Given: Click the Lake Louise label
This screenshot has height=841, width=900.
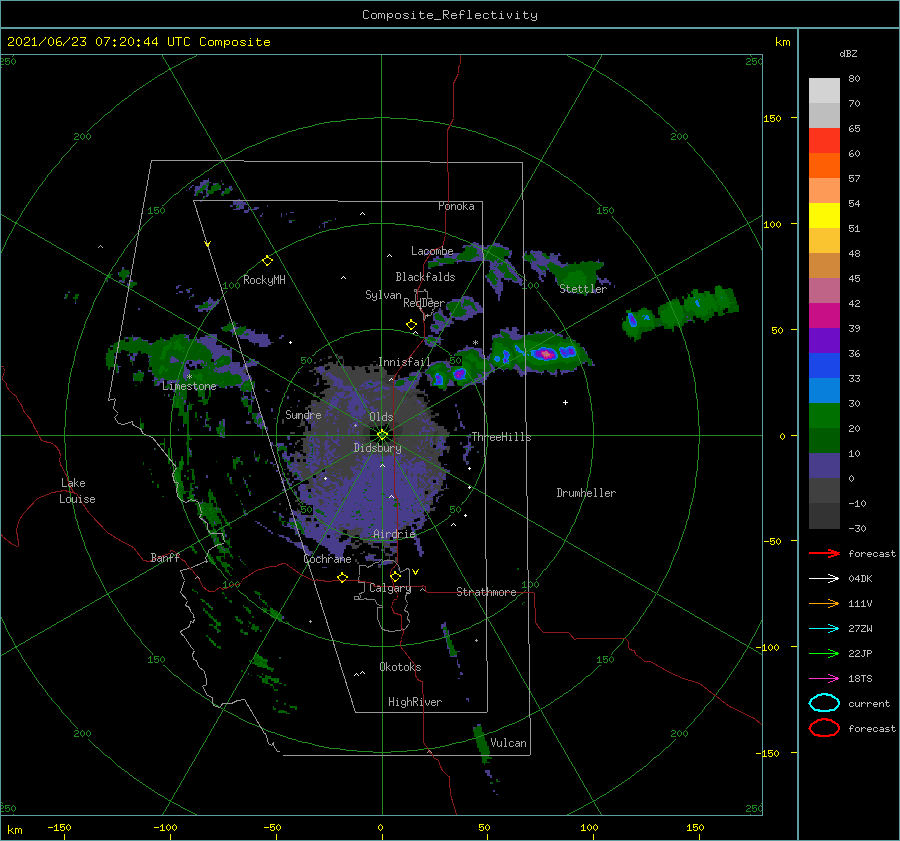Looking at the screenshot, I should (x=77, y=491).
